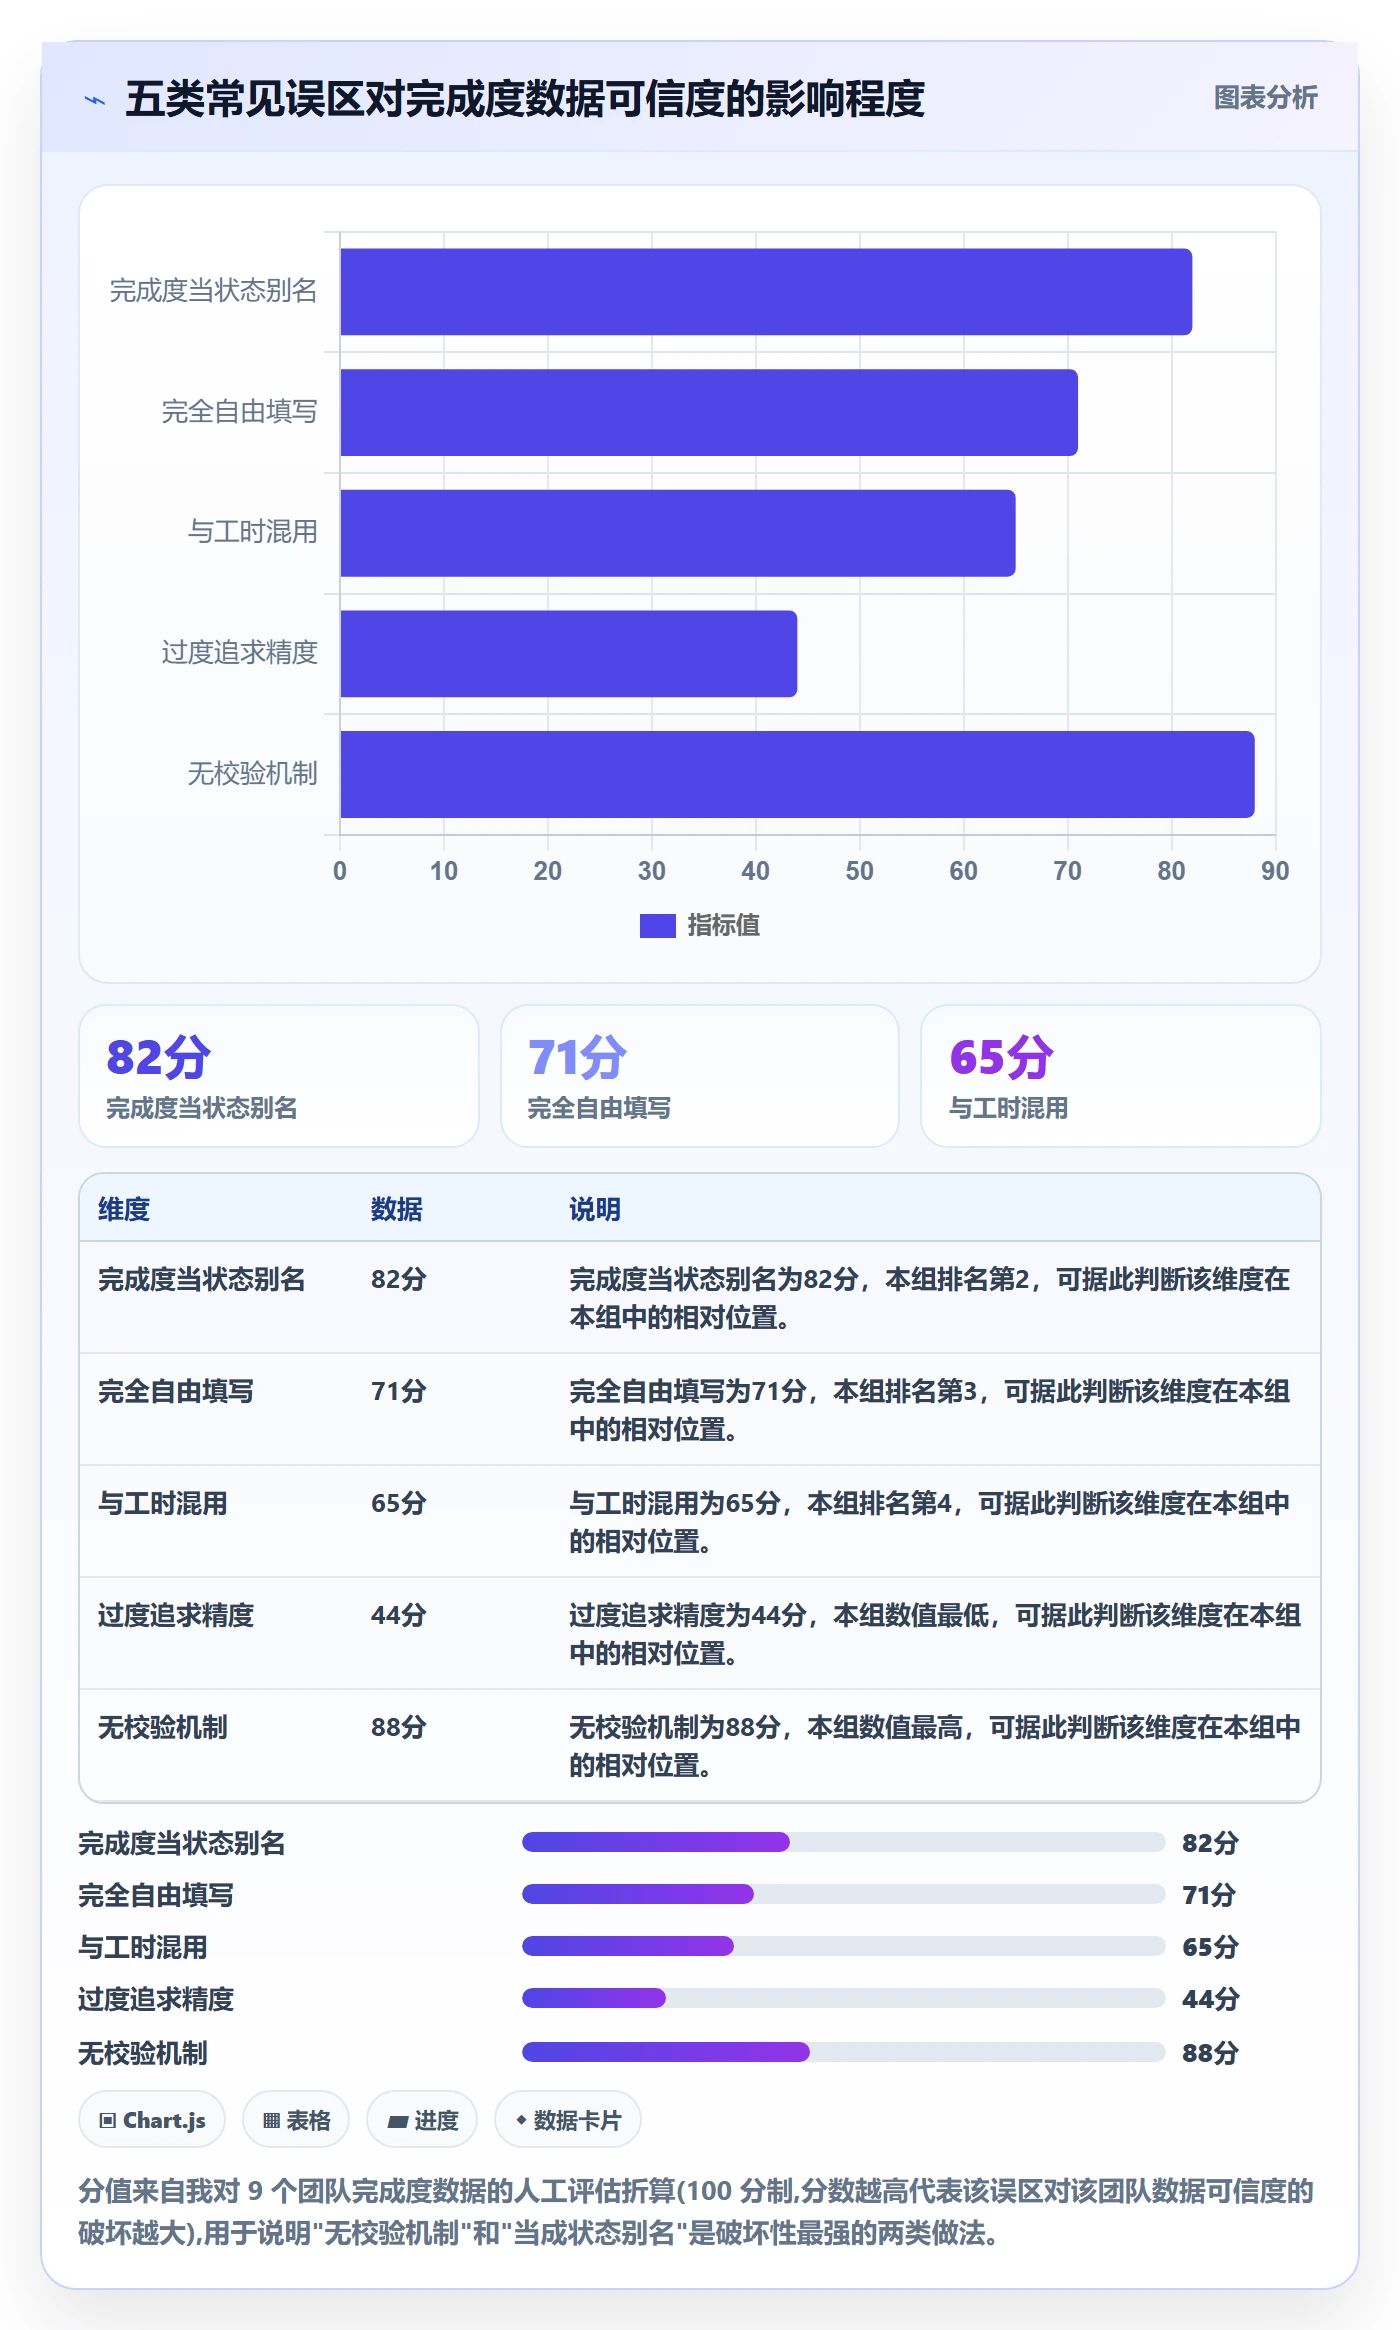Click the 完成度当状态别名 progress bar
Image resolution: width=1400 pixels, height=2330 pixels.
[x=844, y=1842]
